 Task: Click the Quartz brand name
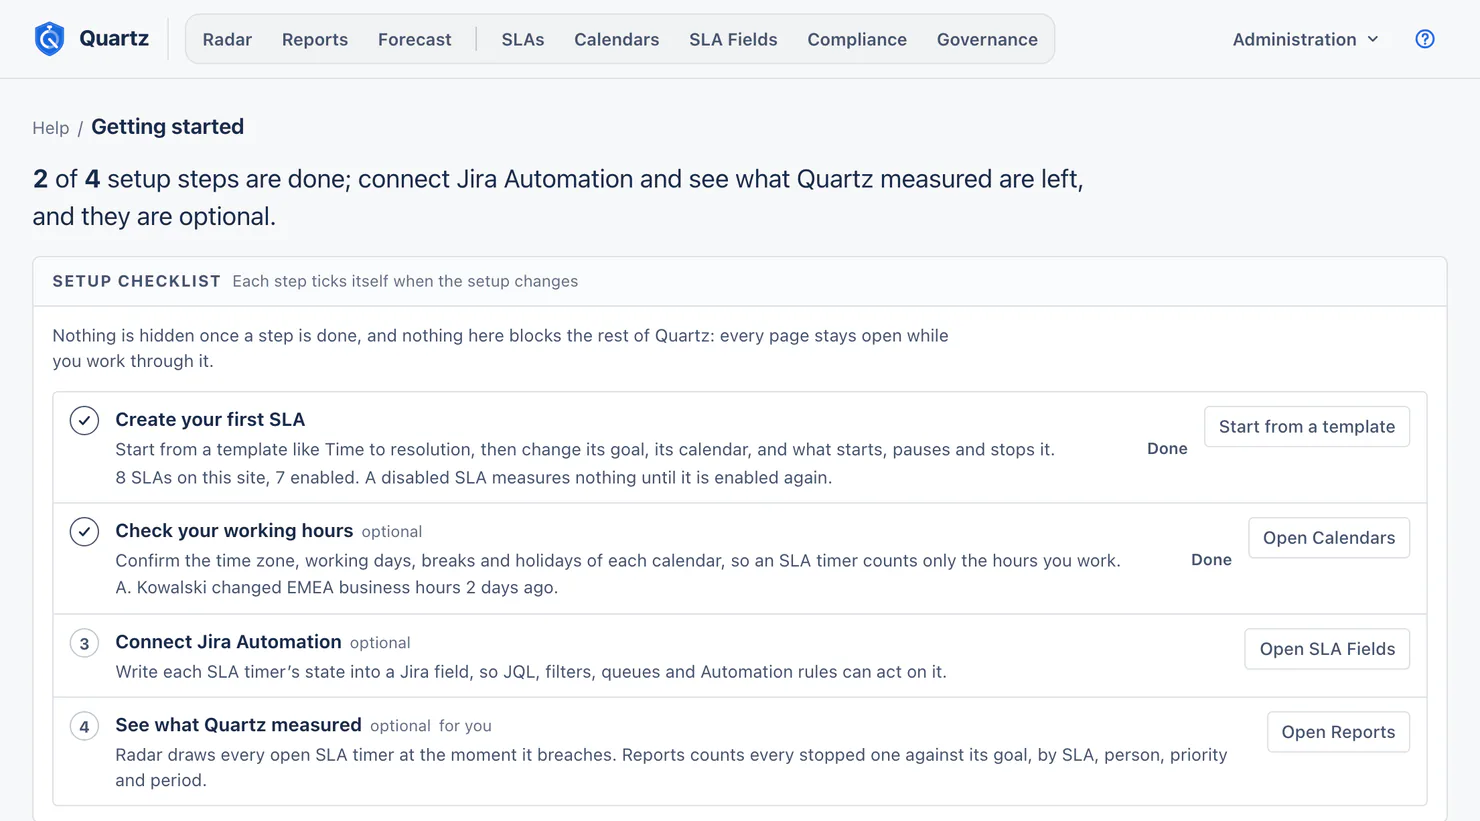[114, 39]
